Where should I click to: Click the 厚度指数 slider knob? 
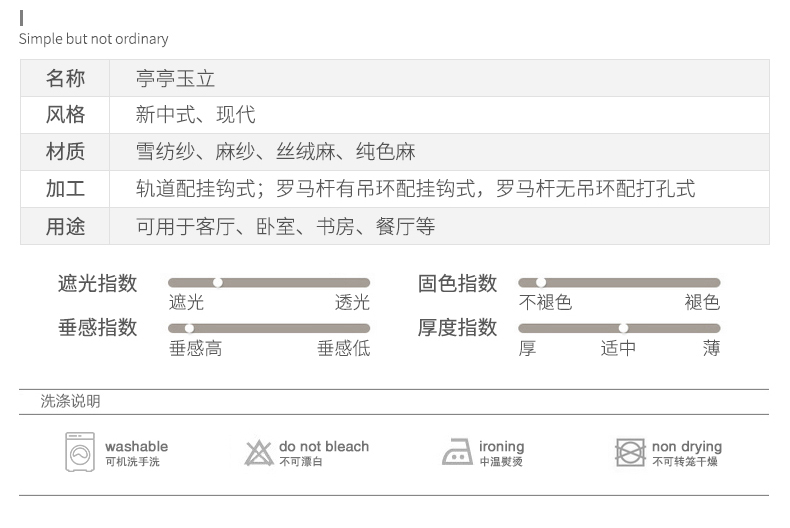click(623, 328)
